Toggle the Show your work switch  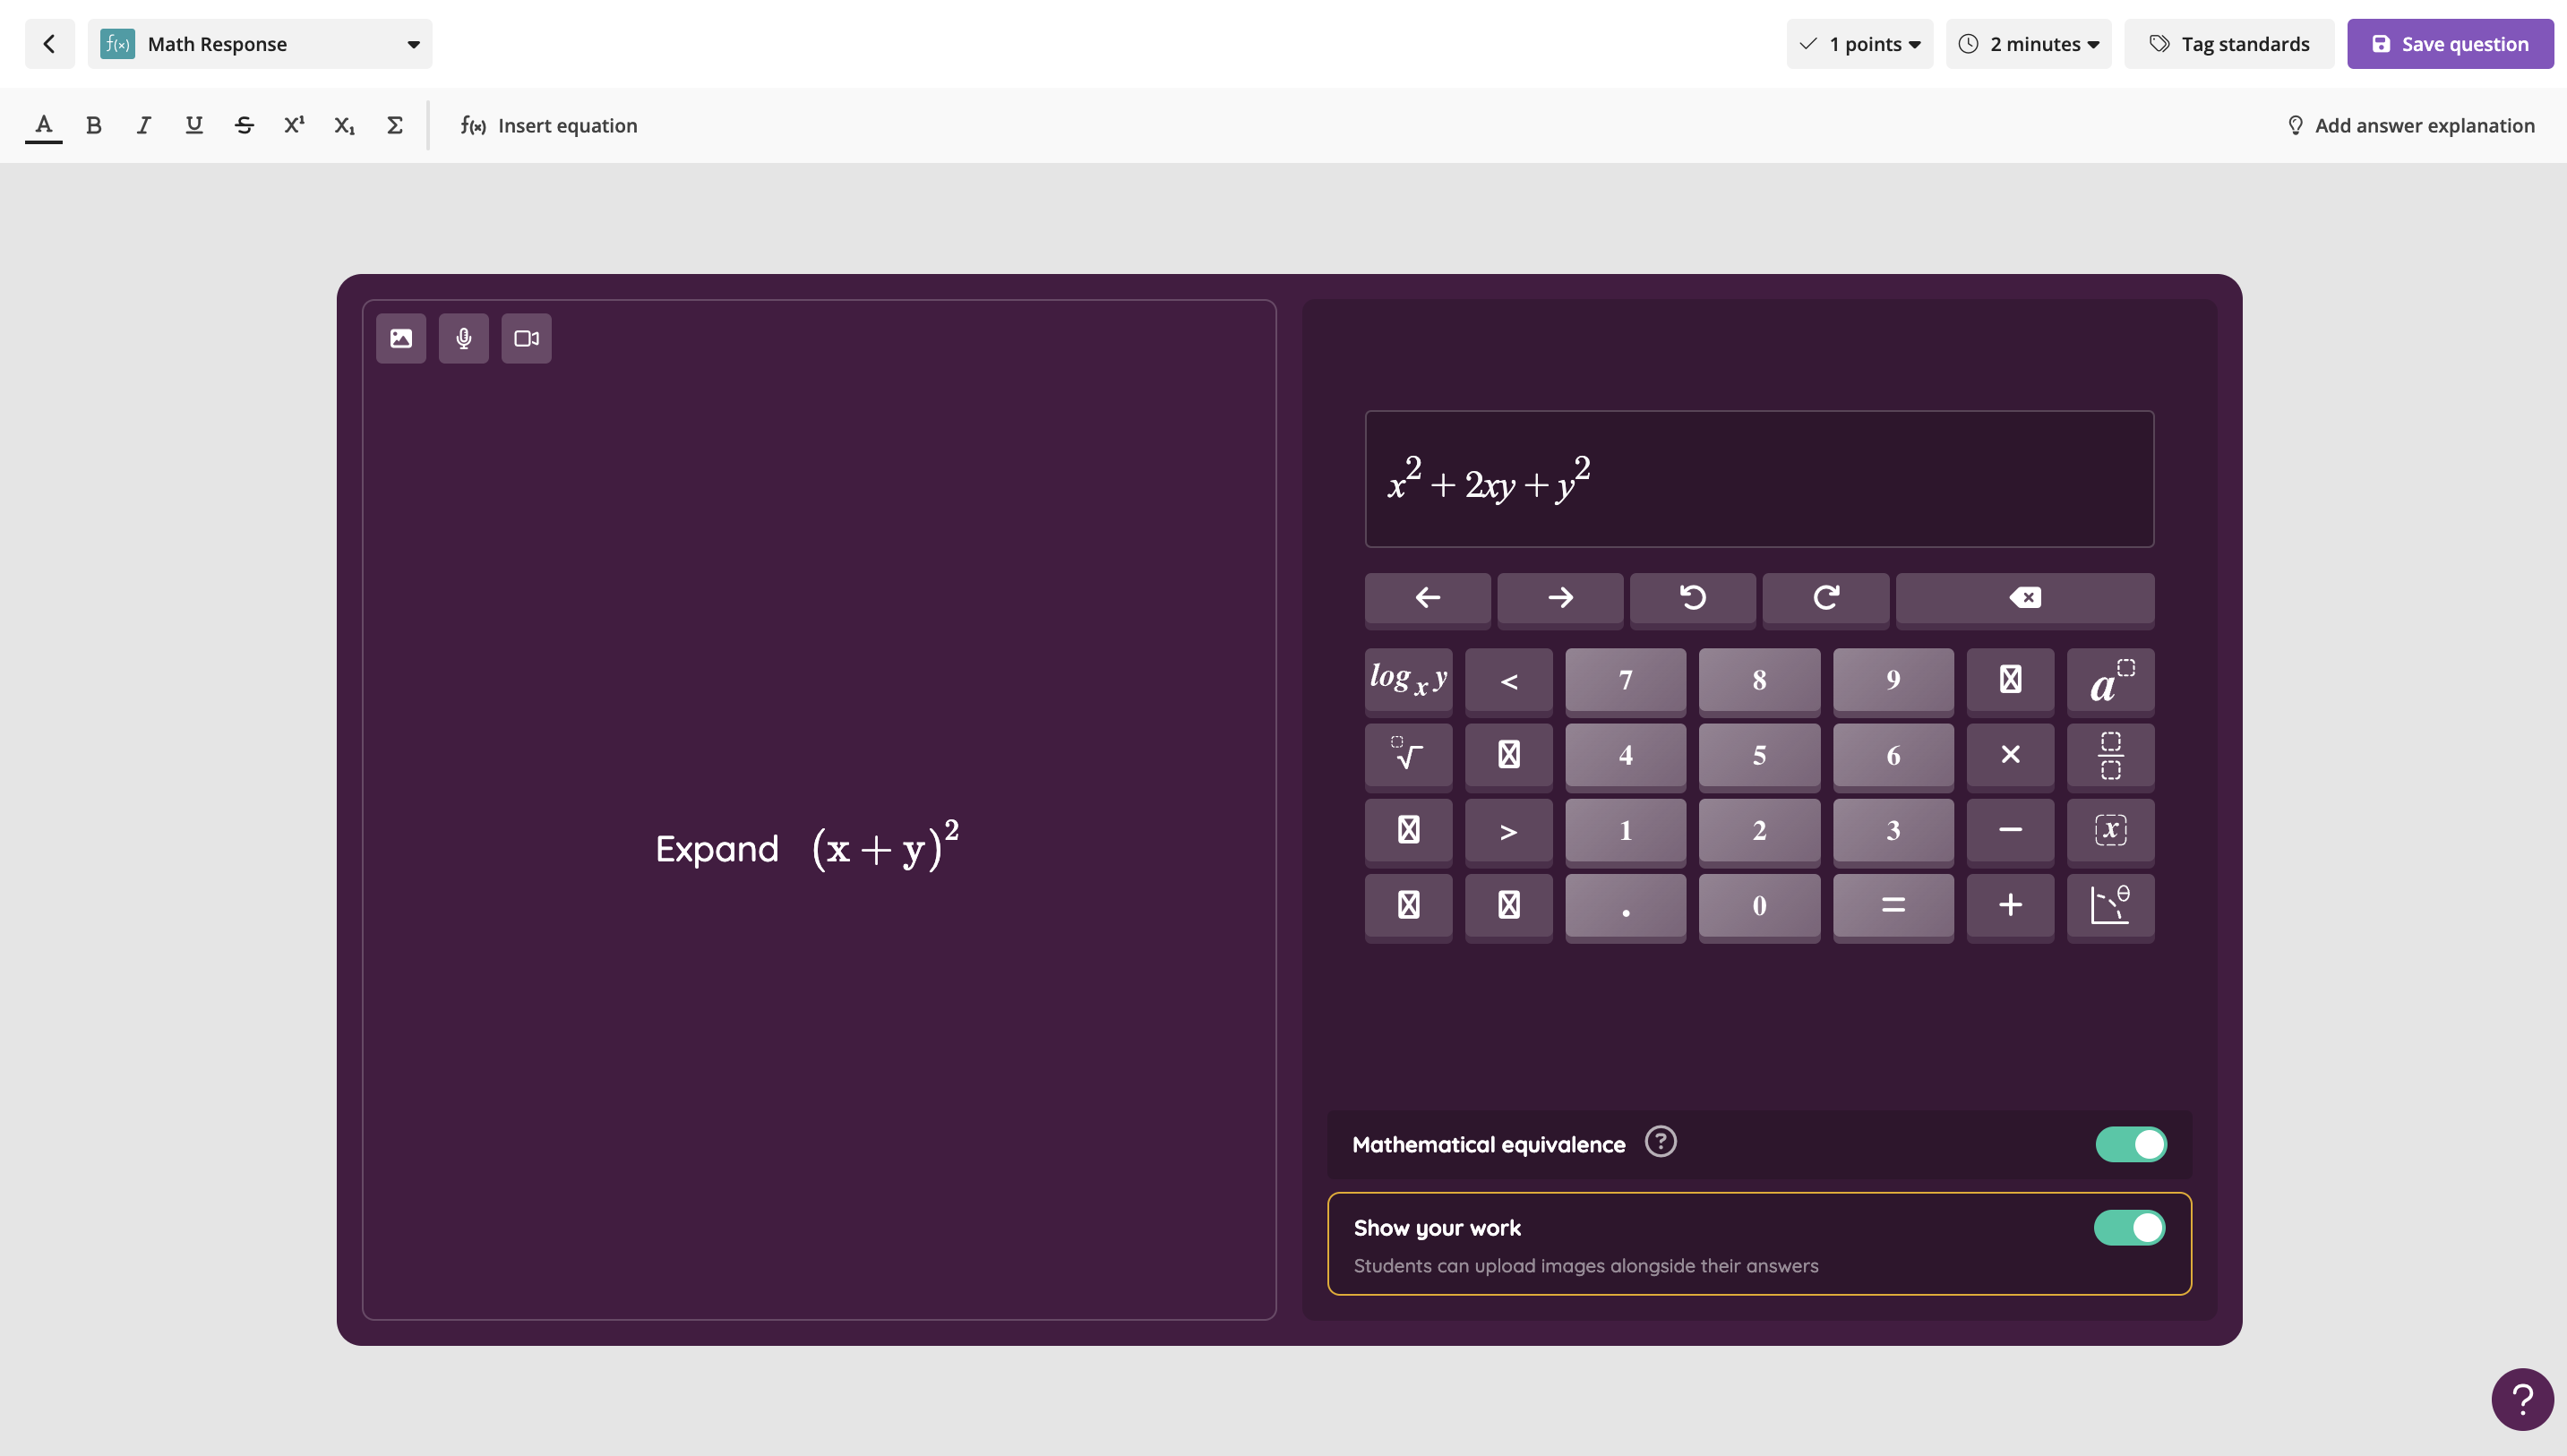coord(2130,1228)
